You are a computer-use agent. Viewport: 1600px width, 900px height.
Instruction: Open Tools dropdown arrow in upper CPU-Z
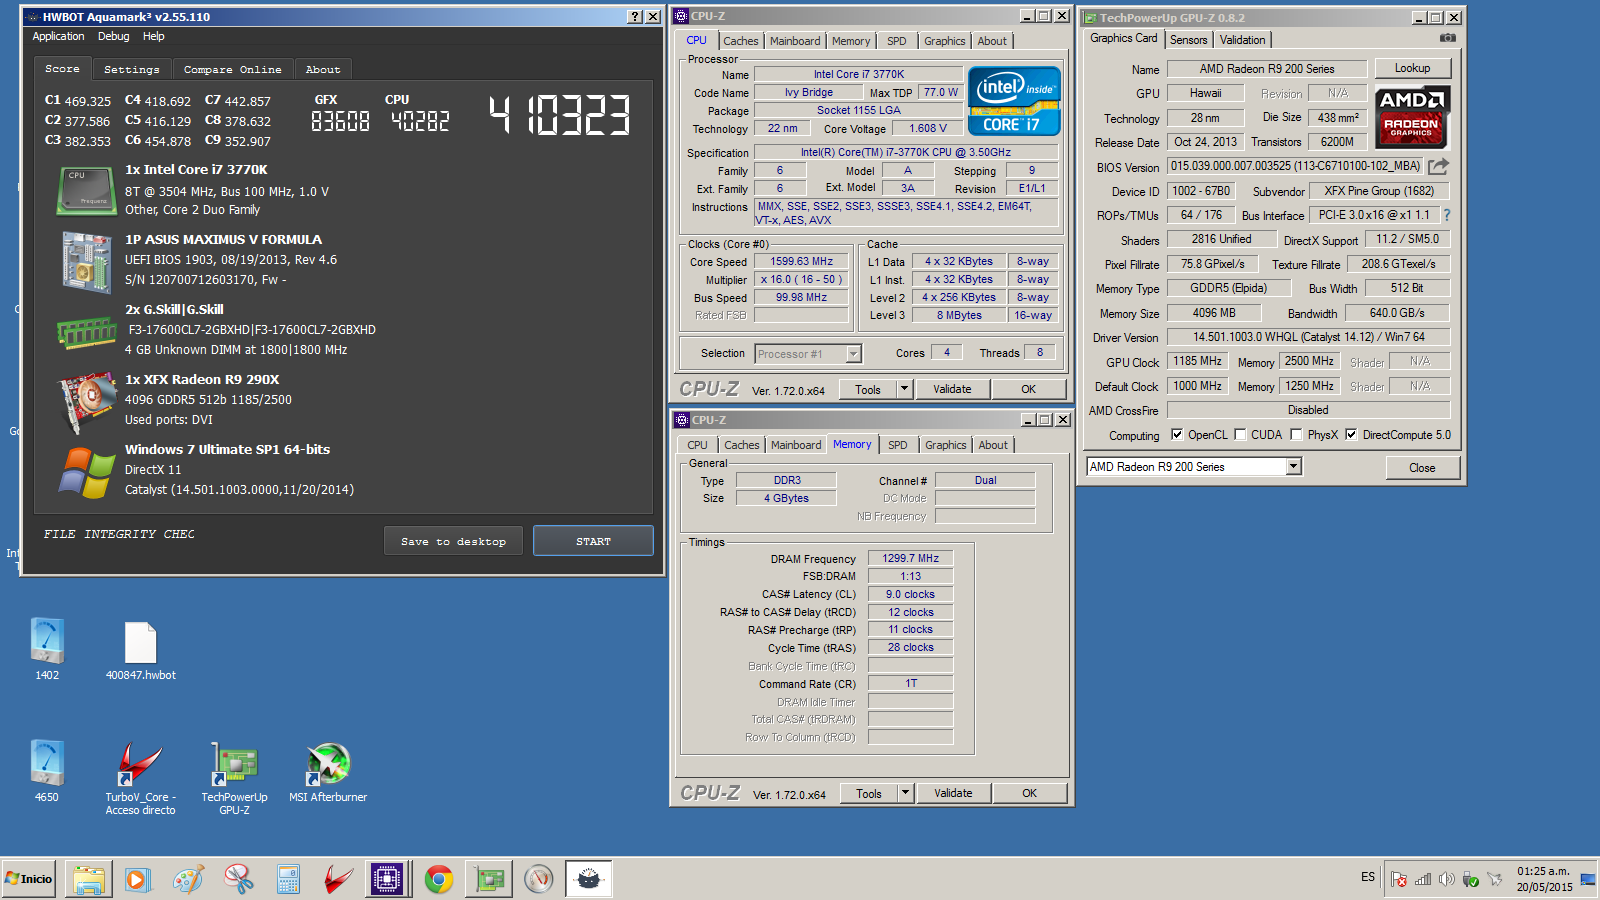pyautogui.click(x=904, y=389)
